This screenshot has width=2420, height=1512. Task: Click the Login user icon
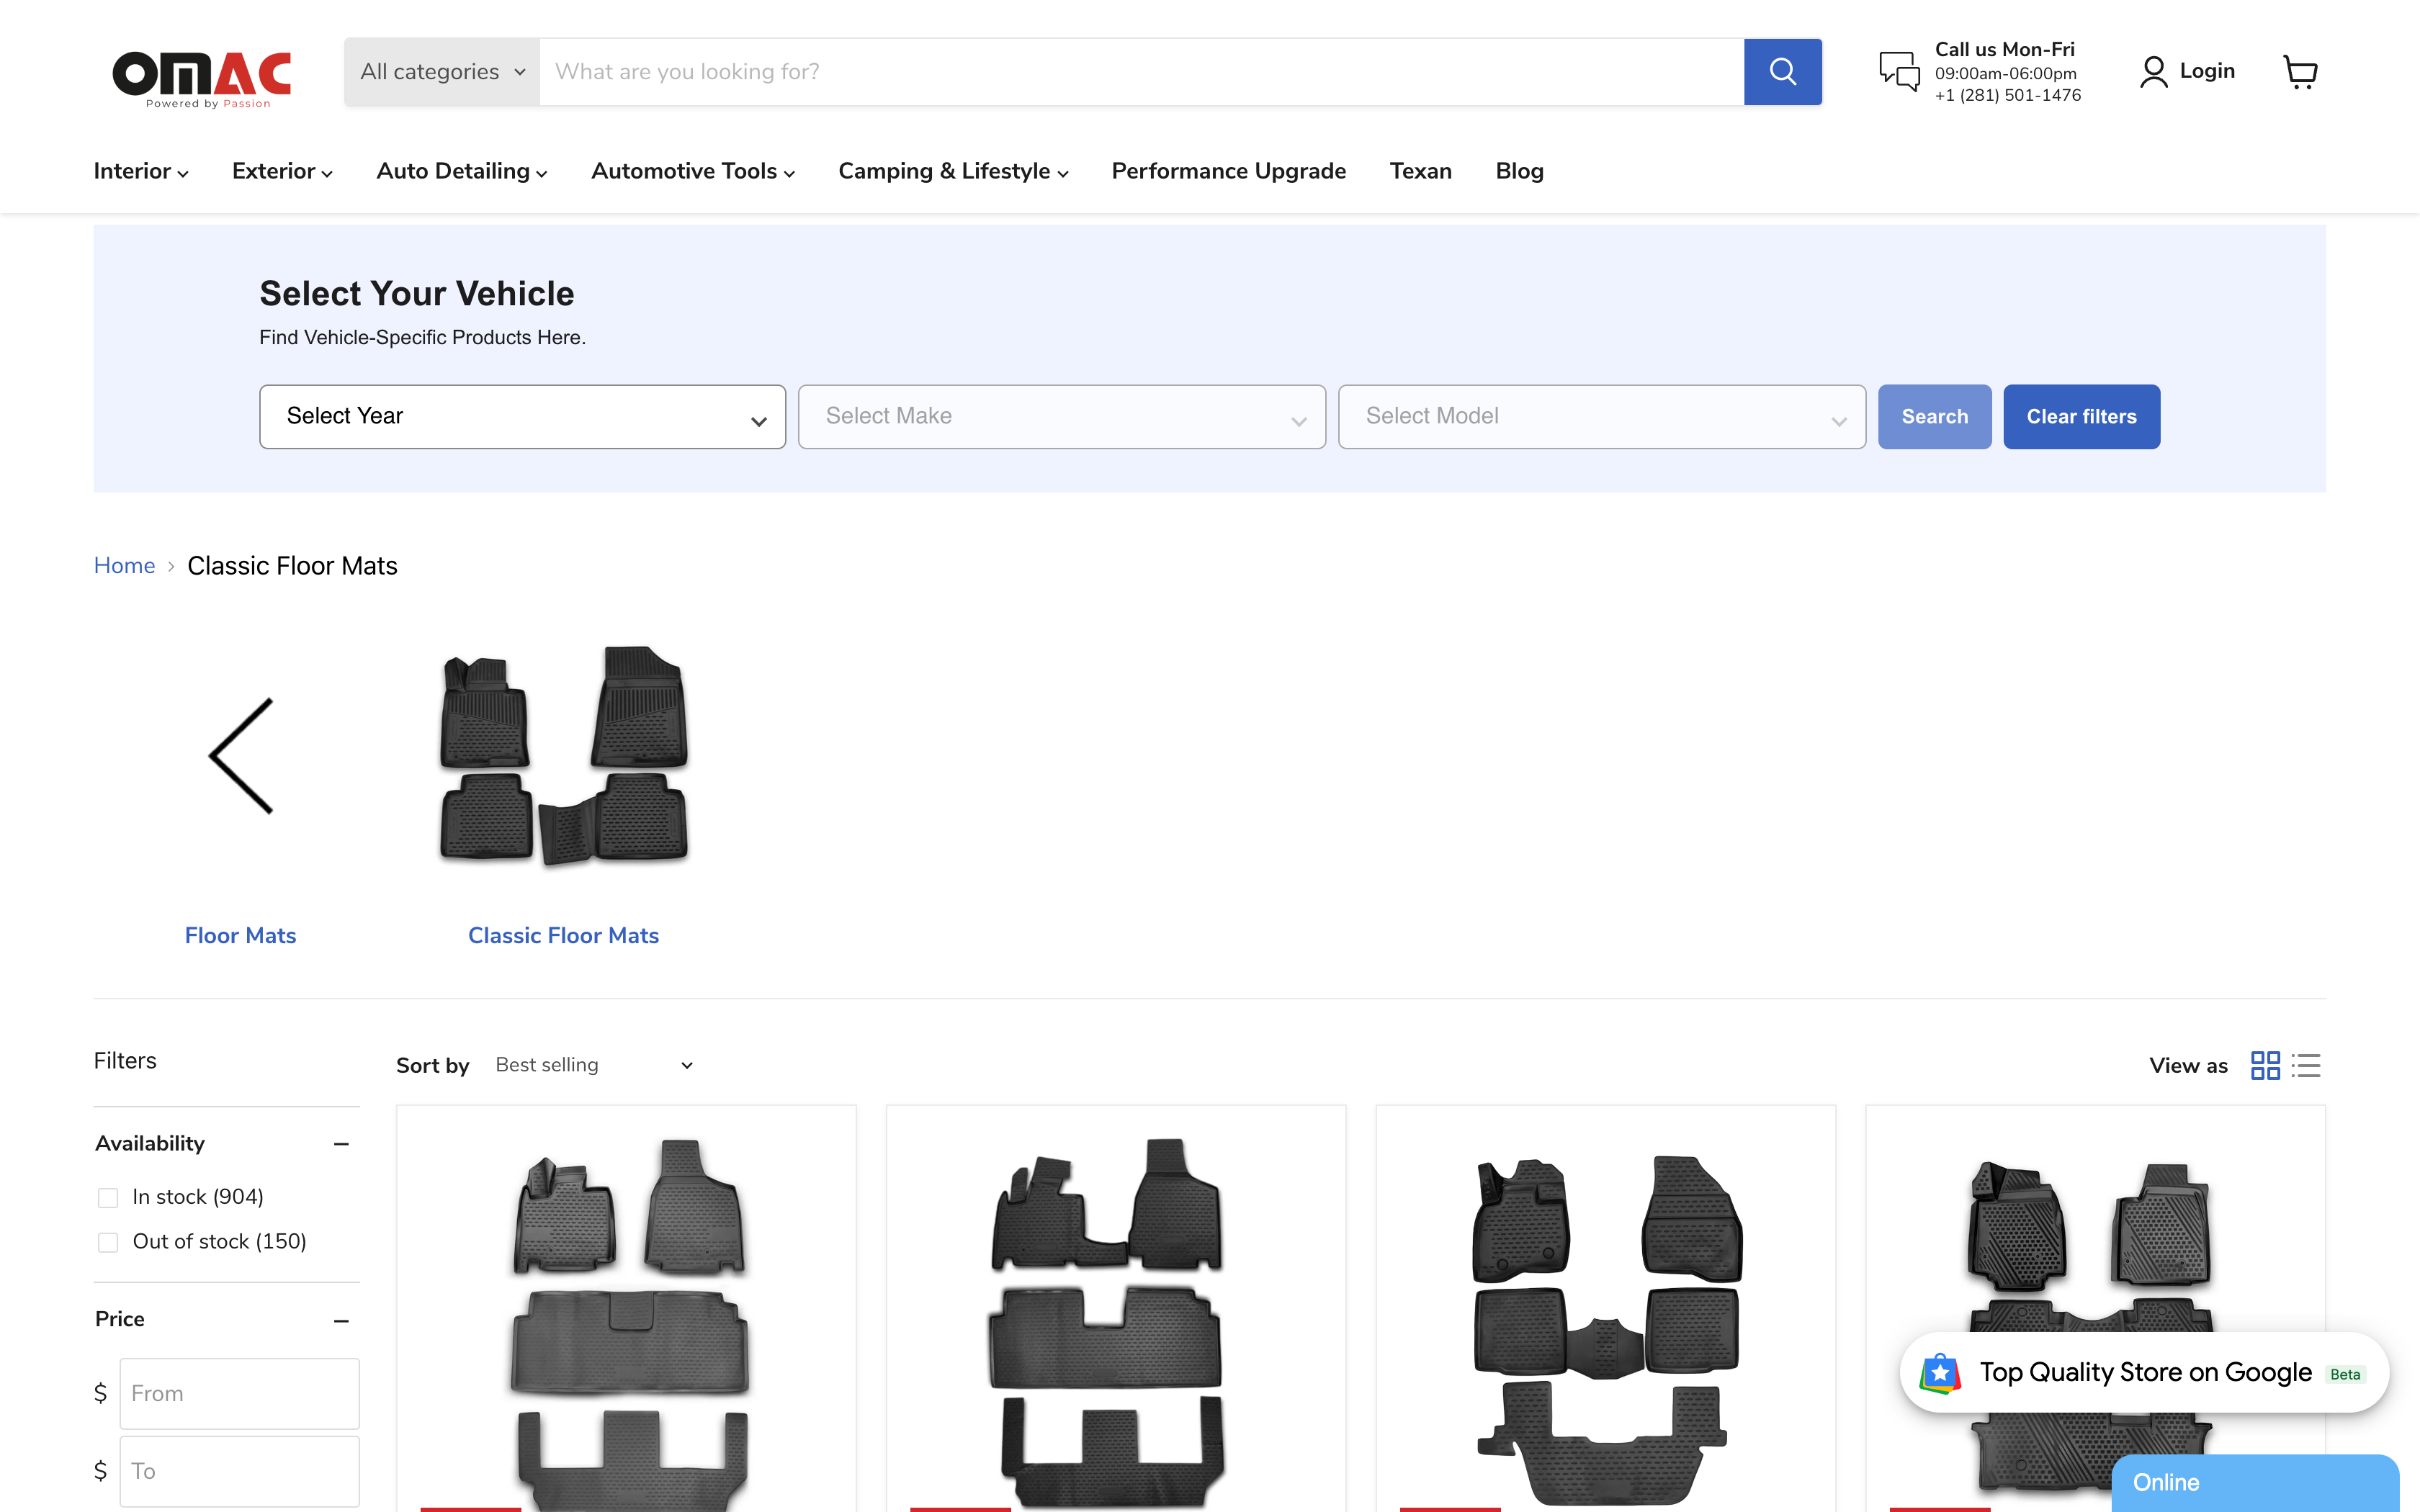(2153, 71)
